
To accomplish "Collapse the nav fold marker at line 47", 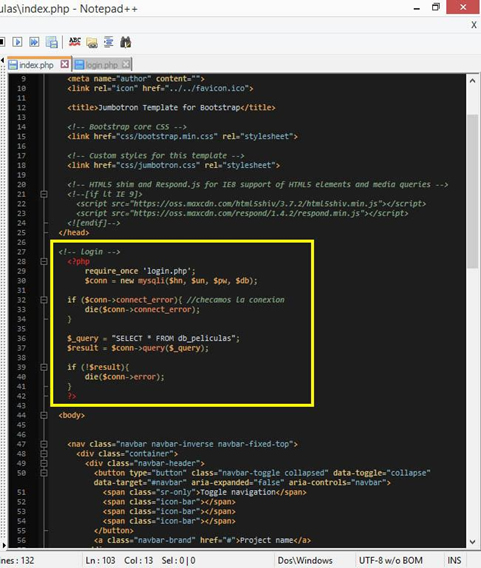I will tap(44, 444).
